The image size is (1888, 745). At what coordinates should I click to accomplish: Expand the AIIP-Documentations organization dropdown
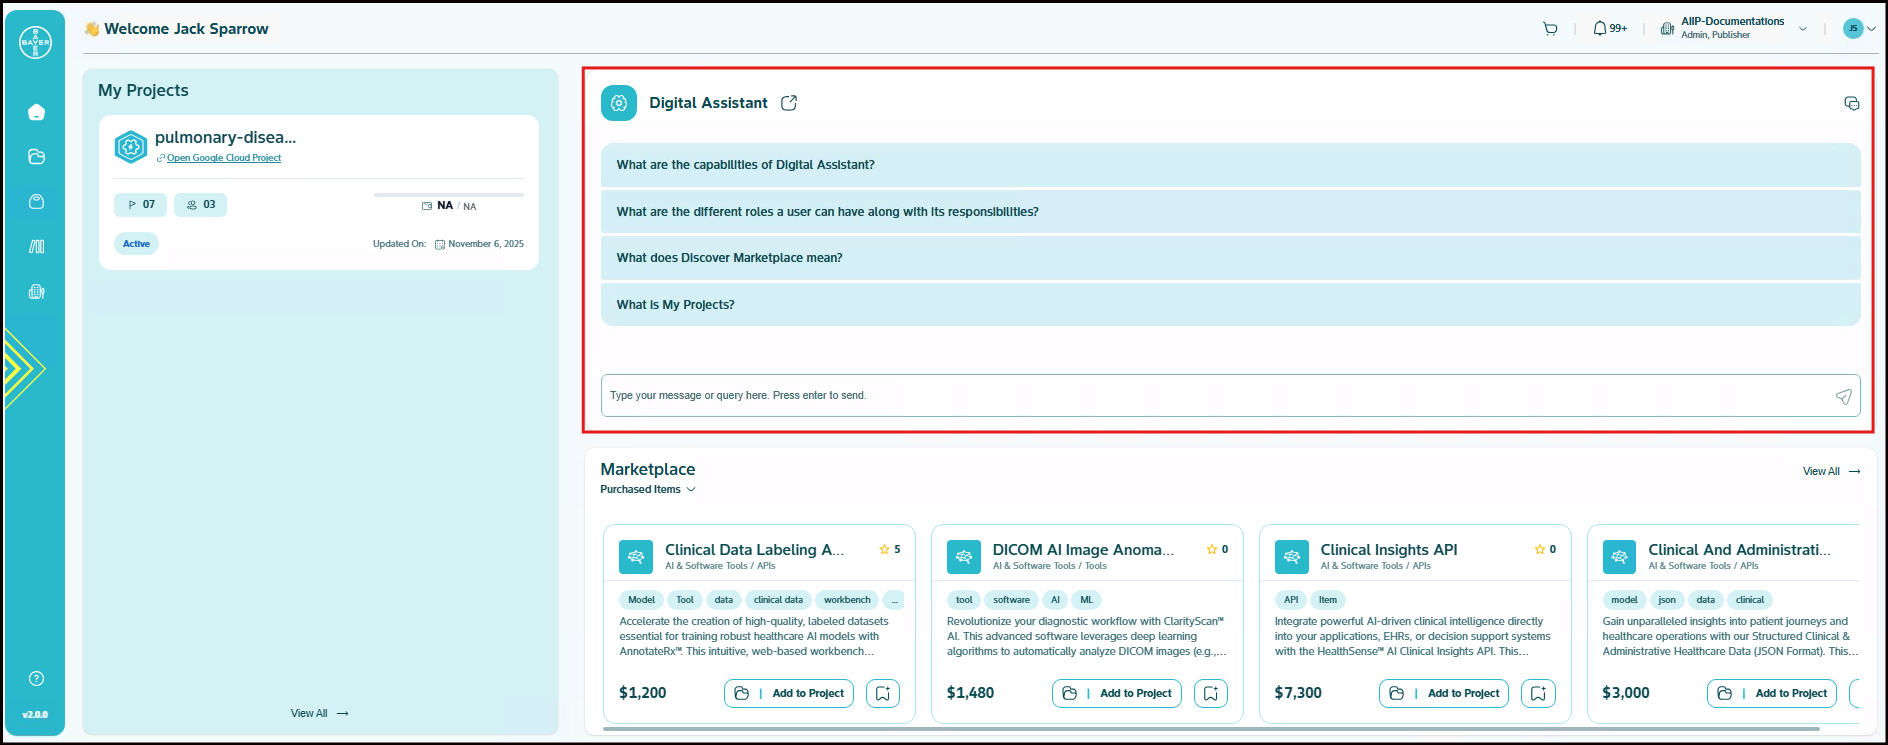pos(1802,29)
